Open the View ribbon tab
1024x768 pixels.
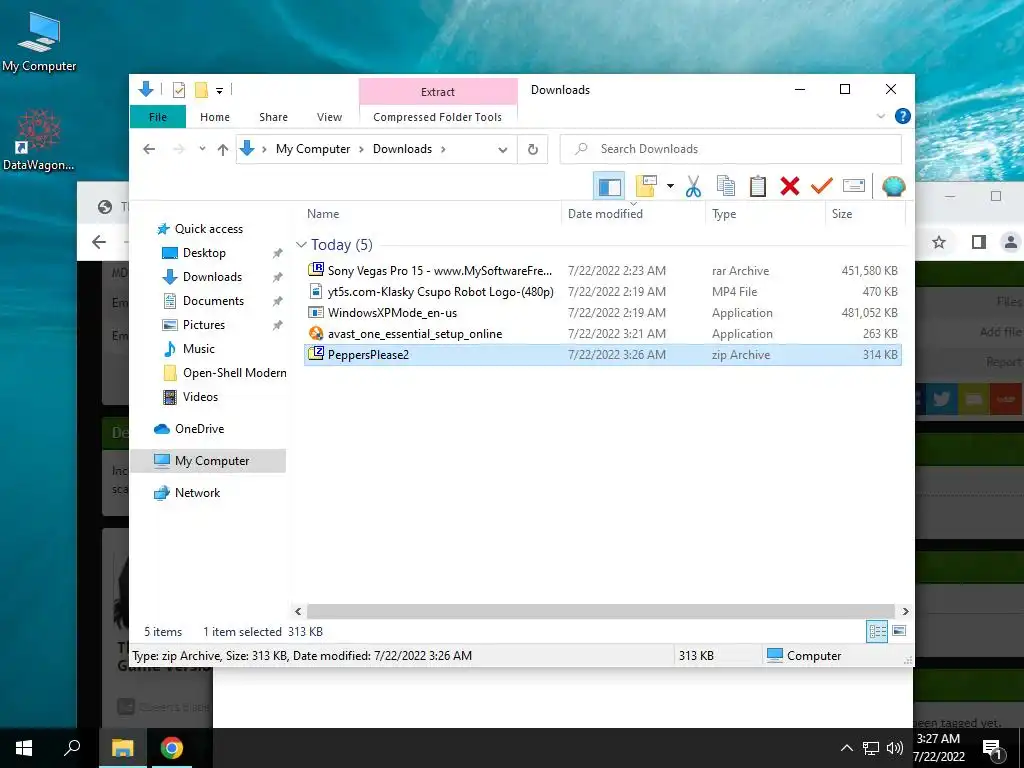click(x=329, y=117)
